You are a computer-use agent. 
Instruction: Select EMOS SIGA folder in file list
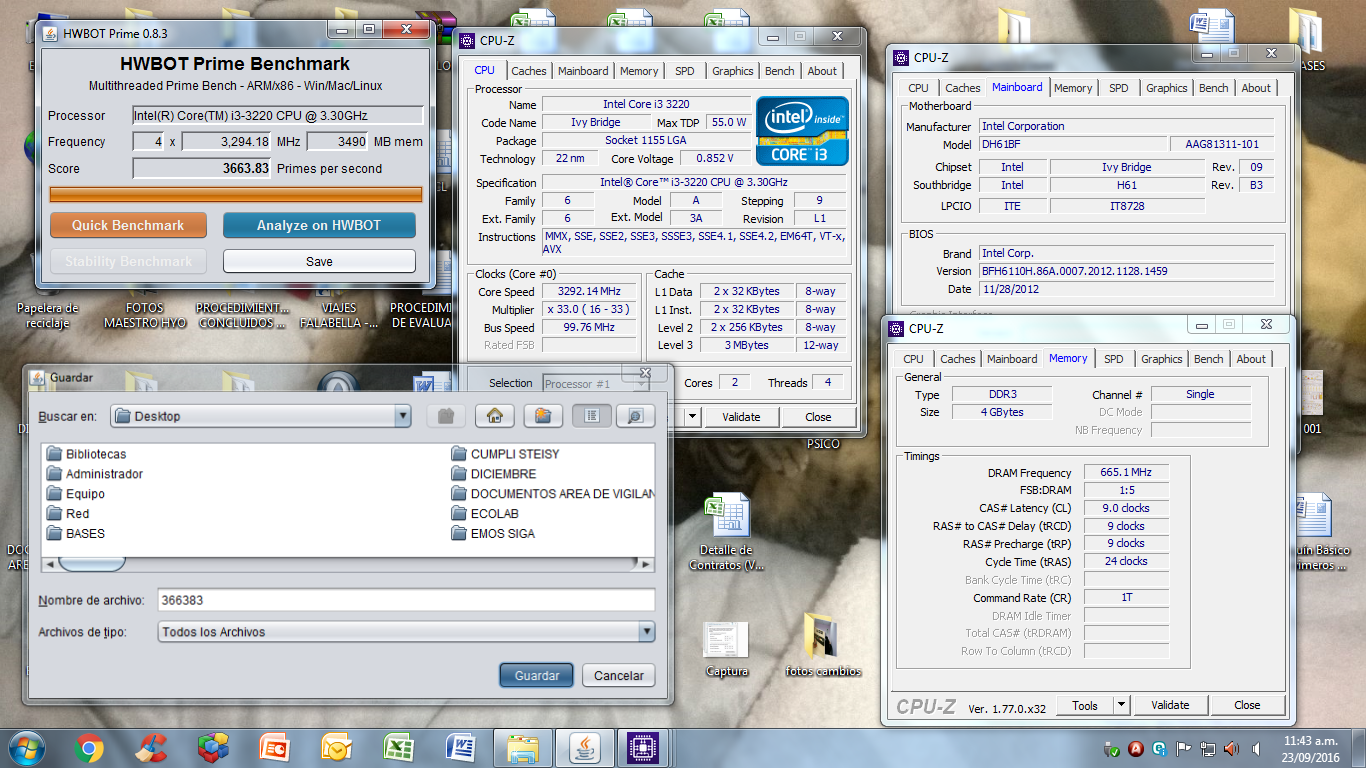tap(493, 534)
